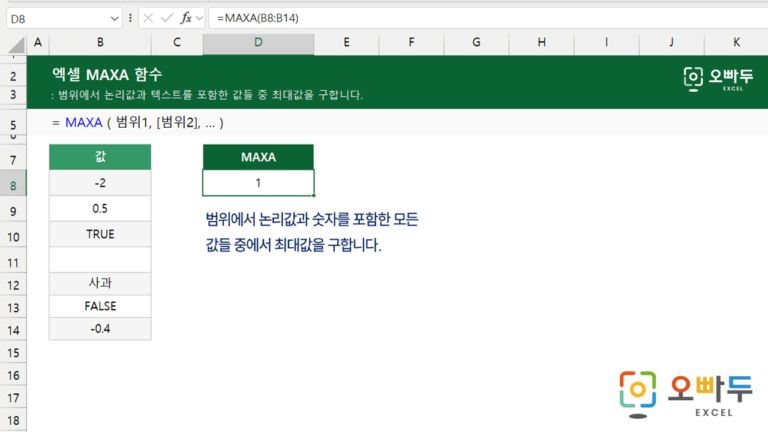Select row 18 header

[13, 420]
